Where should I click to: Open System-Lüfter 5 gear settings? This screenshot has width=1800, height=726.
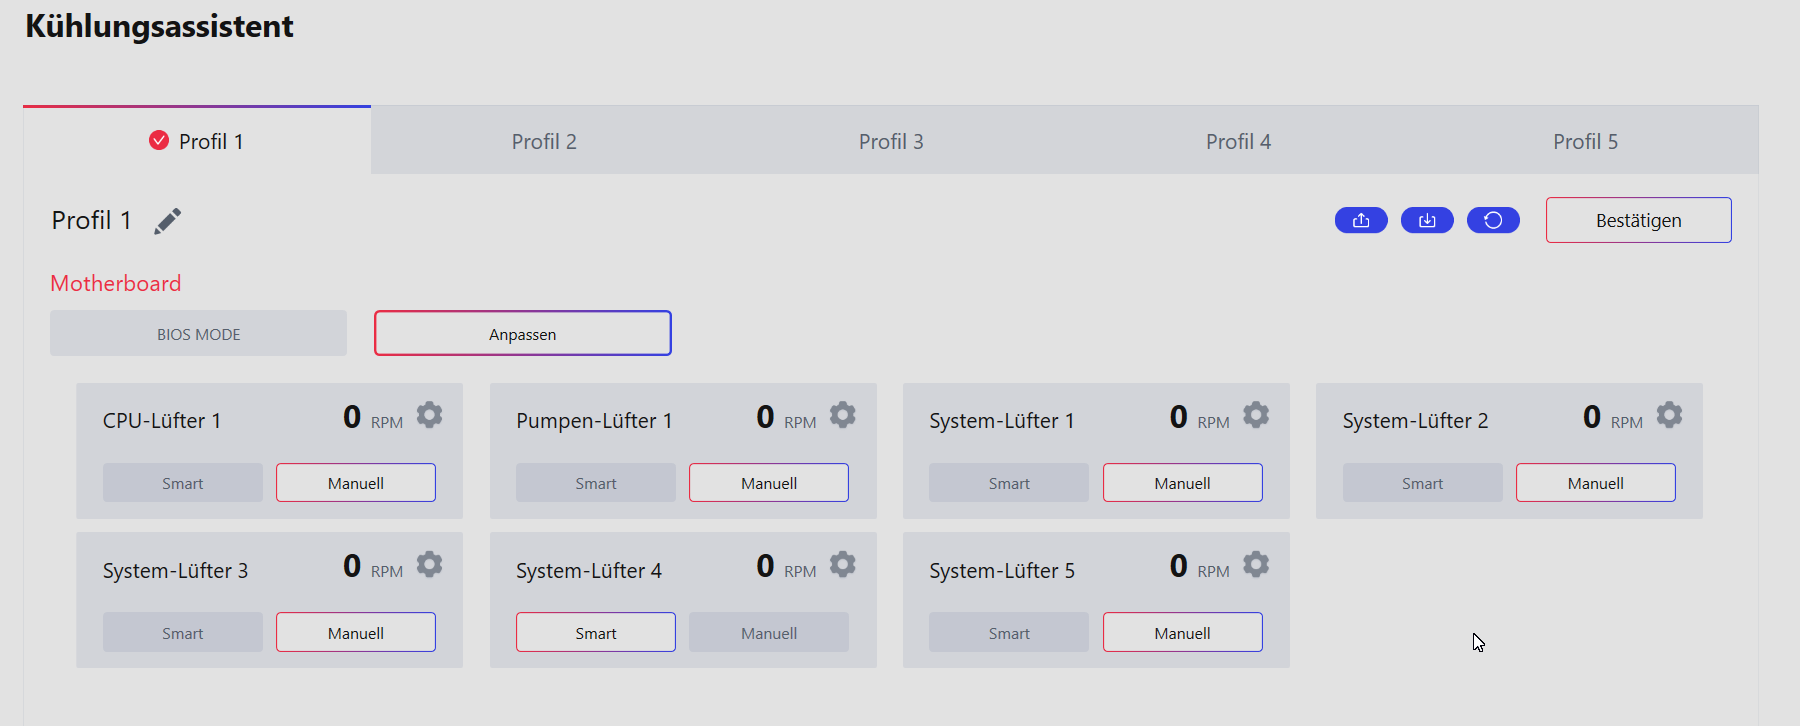pyautogui.click(x=1256, y=565)
